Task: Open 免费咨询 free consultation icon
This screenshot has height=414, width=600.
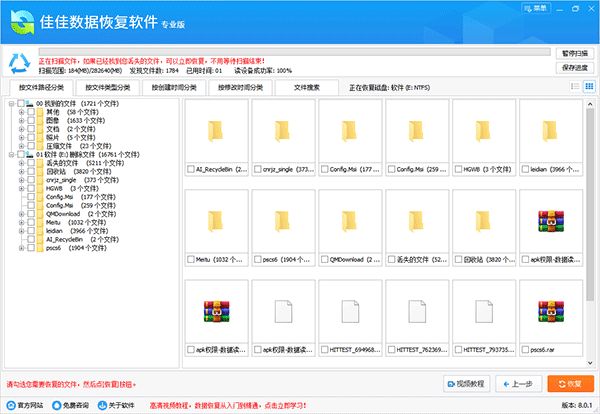Action: [57, 405]
